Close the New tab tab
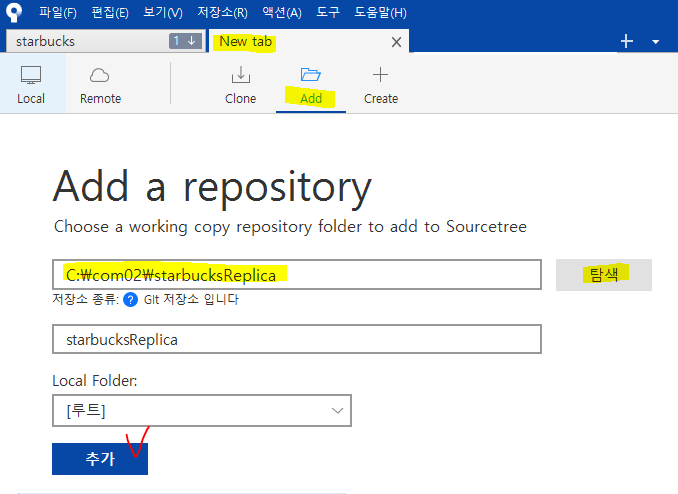This screenshot has width=678, height=494. coord(396,42)
